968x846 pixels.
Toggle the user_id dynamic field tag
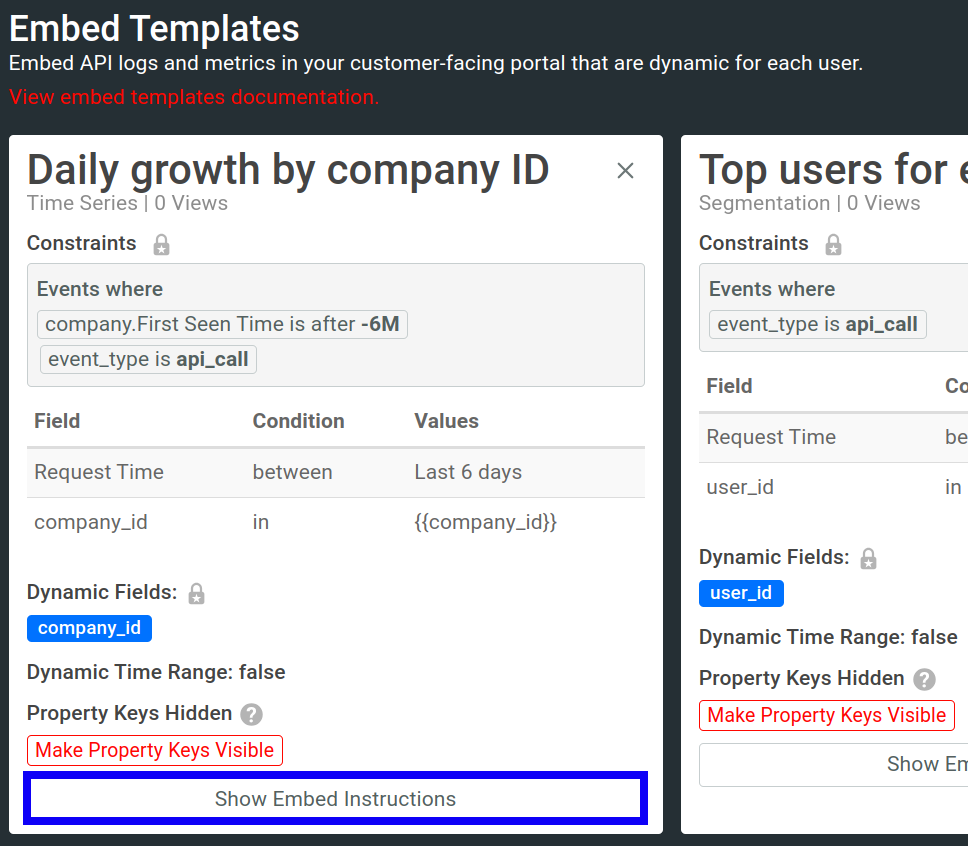[741, 593]
